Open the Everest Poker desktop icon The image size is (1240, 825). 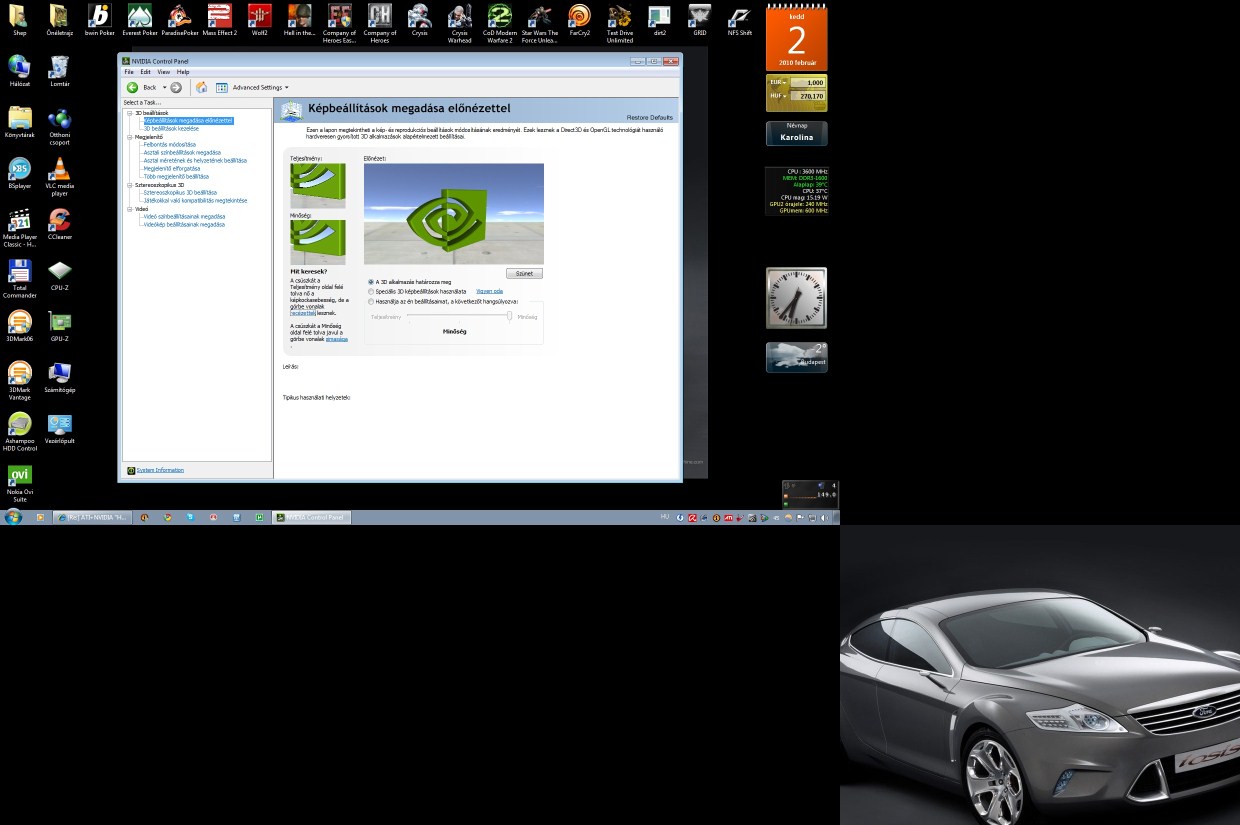point(140,19)
